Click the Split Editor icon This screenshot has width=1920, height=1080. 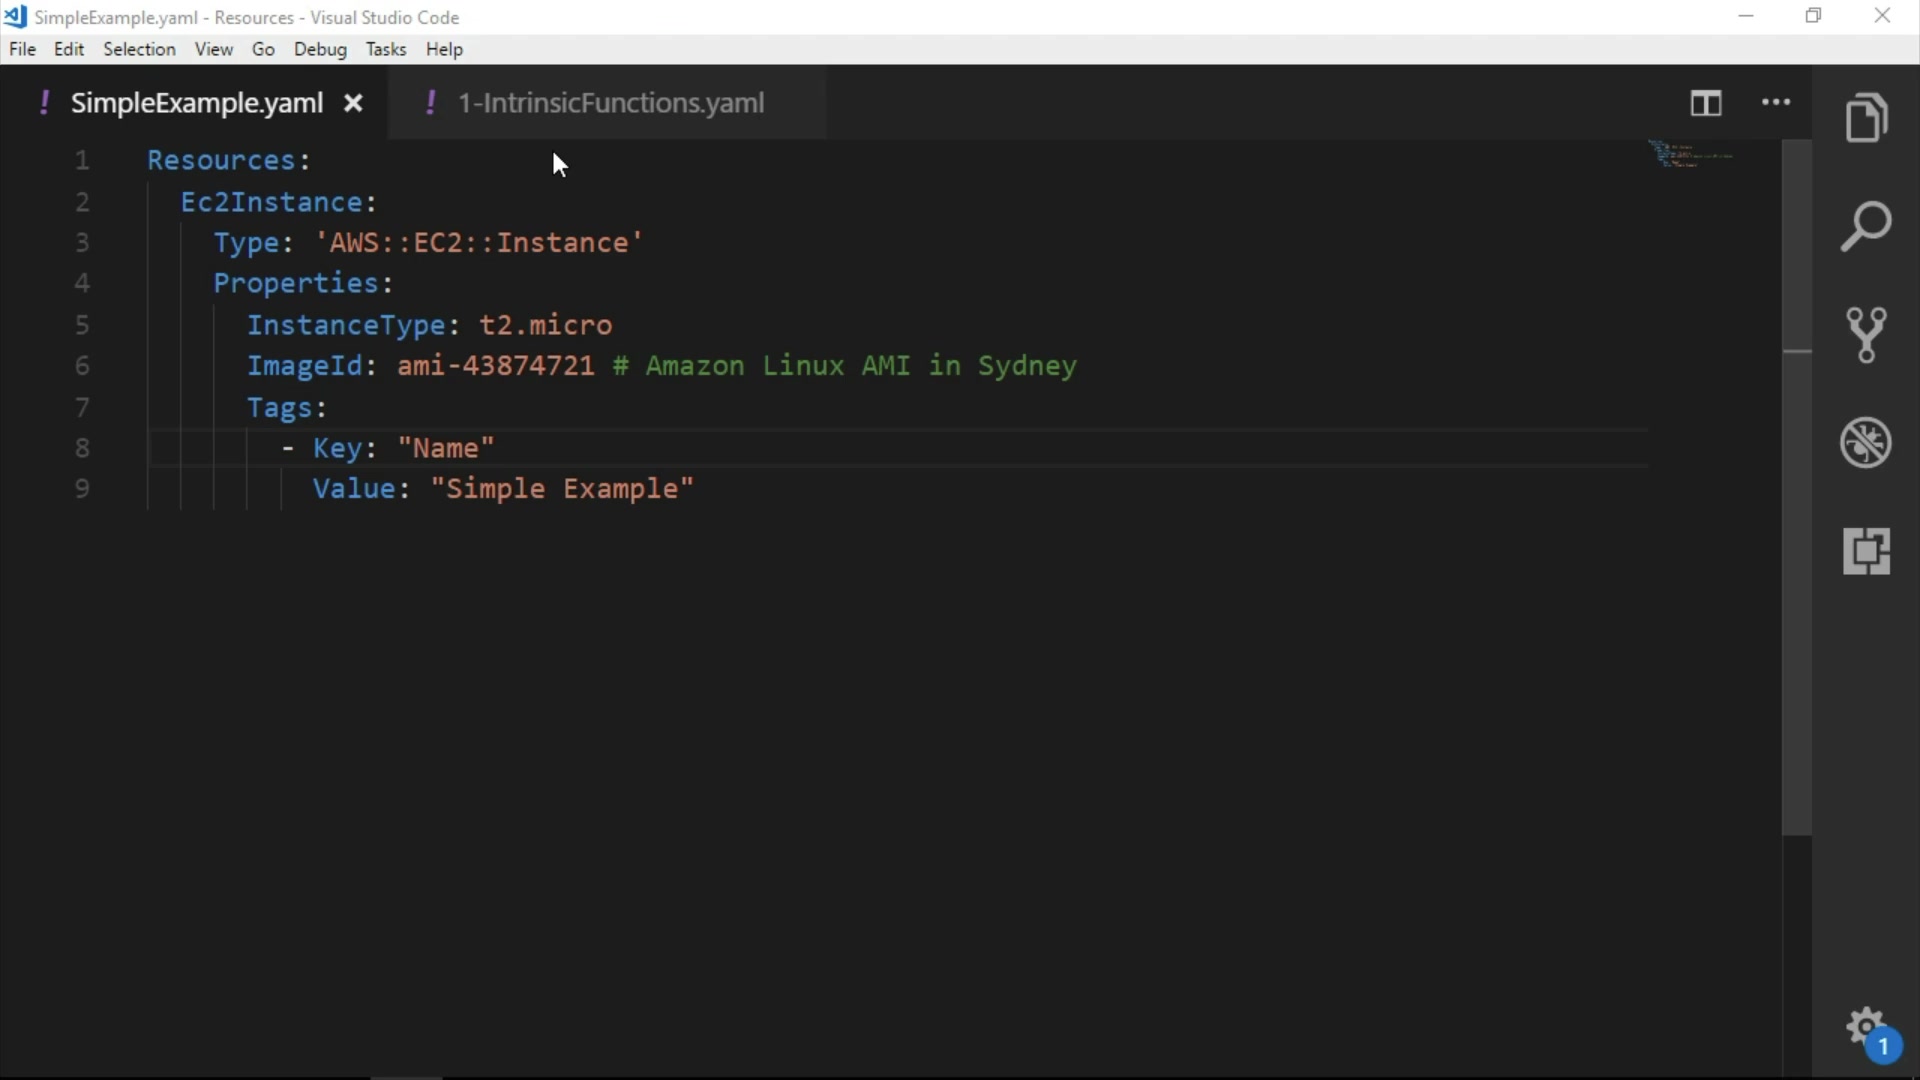[x=1706, y=103]
